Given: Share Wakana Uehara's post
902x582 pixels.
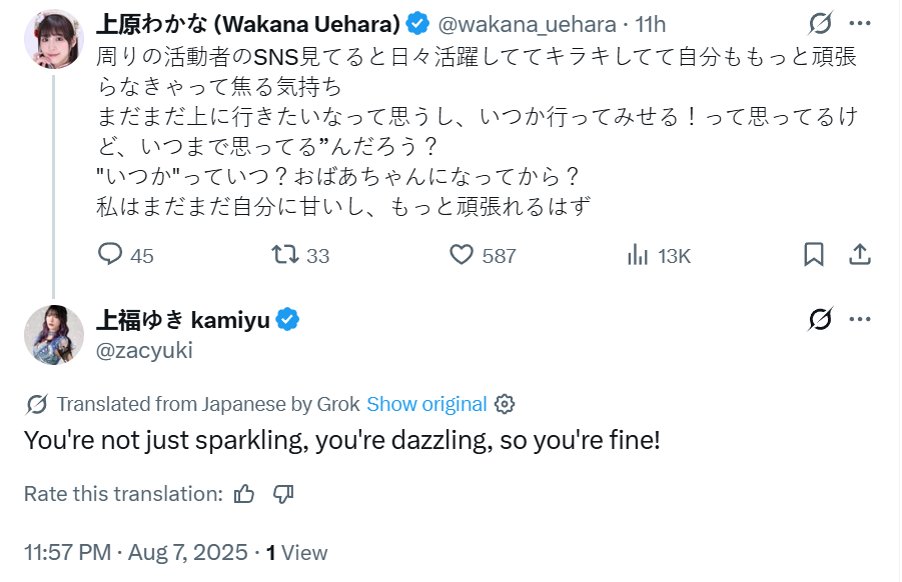Looking at the screenshot, I should pos(858,255).
